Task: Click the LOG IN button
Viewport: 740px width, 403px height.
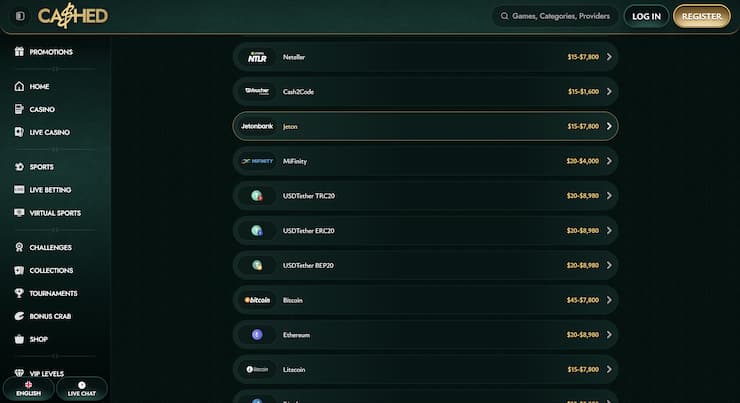Action: (x=646, y=16)
